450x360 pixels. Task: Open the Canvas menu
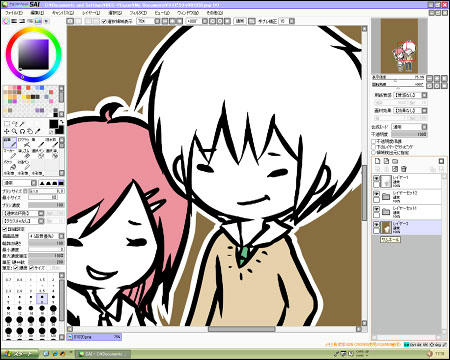coord(63,13)
